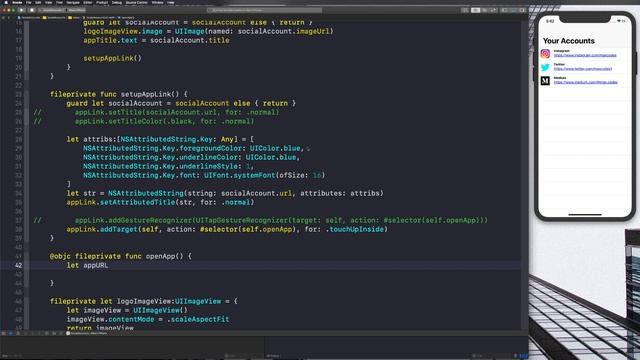Viewport: 640px width, 360px height.
Task: Open the Editor menu
Action: click(x=88, y=2)
